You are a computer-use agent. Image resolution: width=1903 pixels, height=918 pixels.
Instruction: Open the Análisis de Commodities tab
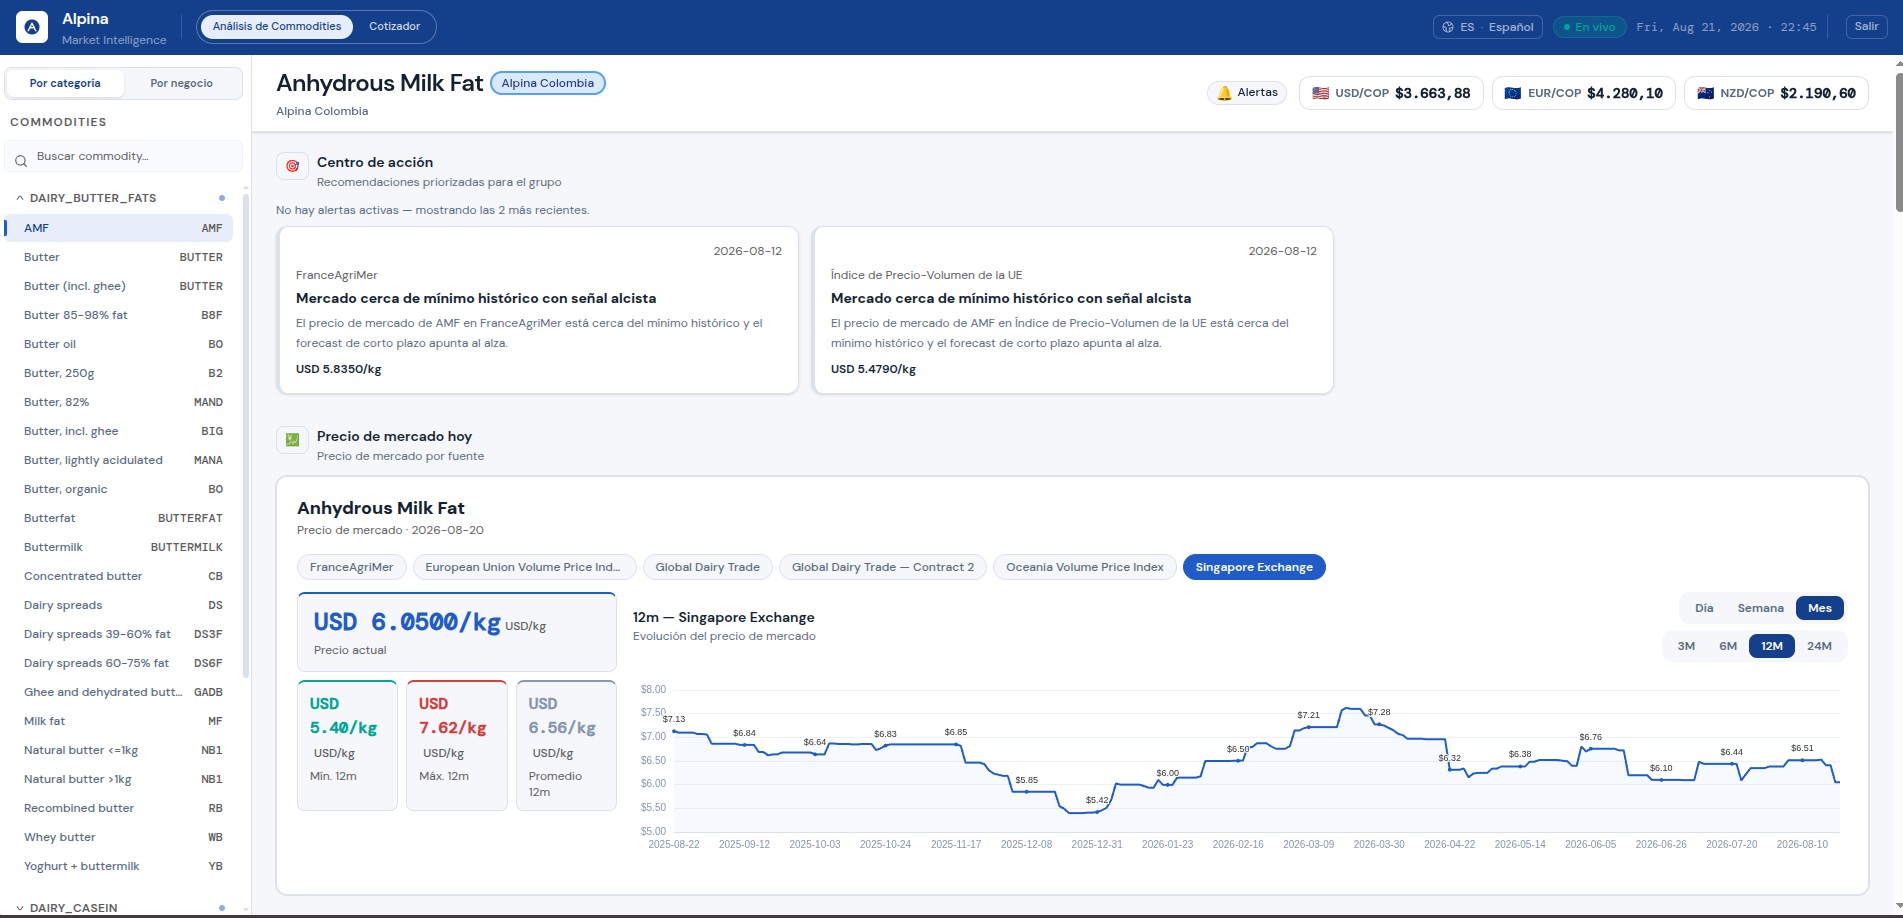coord(277,27)
